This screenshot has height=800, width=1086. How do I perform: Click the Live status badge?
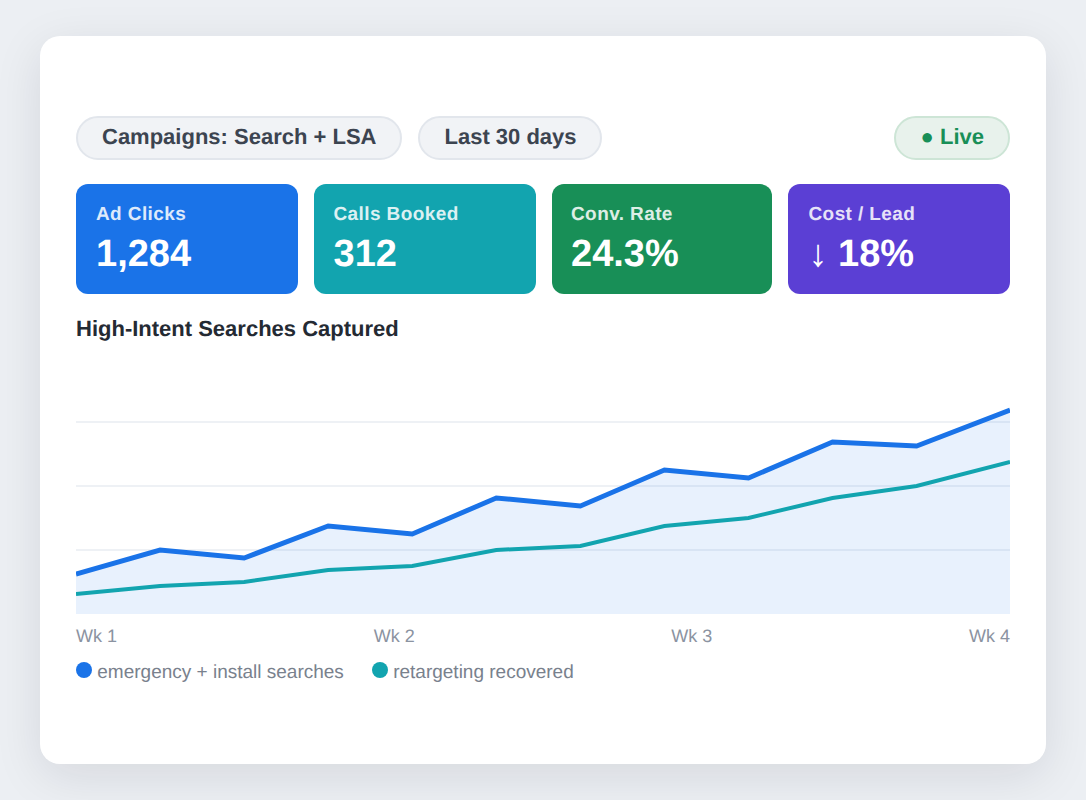tap(952, 137)
